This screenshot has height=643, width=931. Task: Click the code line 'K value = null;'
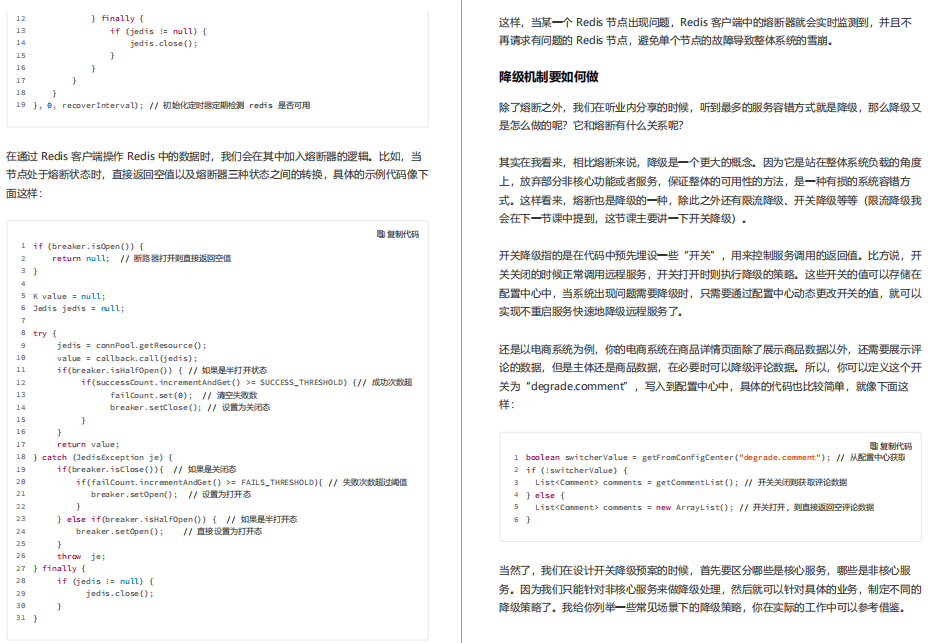pos(69,296)
